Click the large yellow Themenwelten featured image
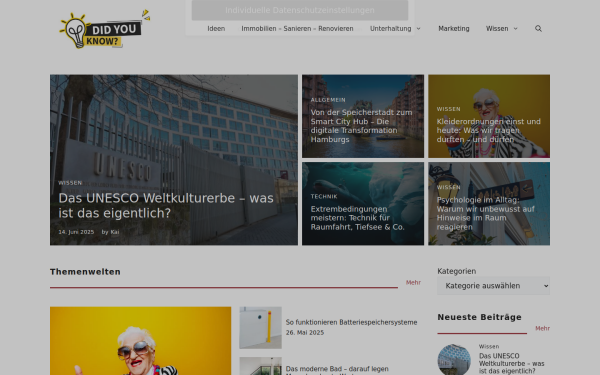The image size is (600, 375). tap(140, 341)
